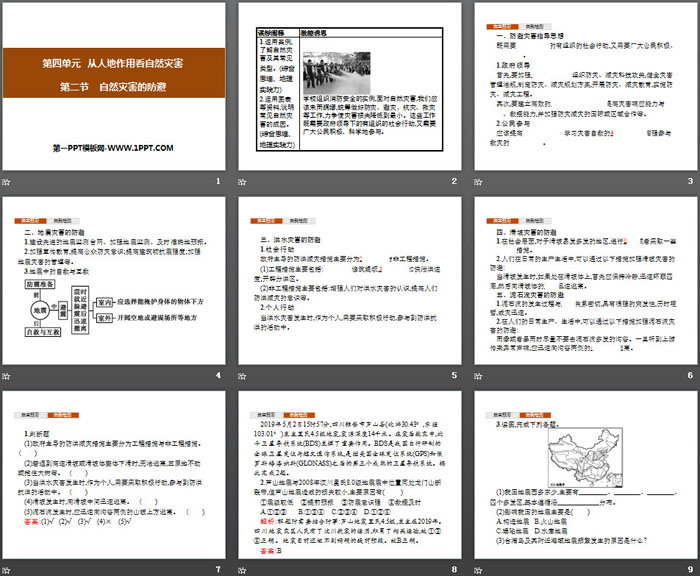Screen dimensions: 700x576
Task: Click the animation star icon under slide 4
Action: click(x=6, y=376)
